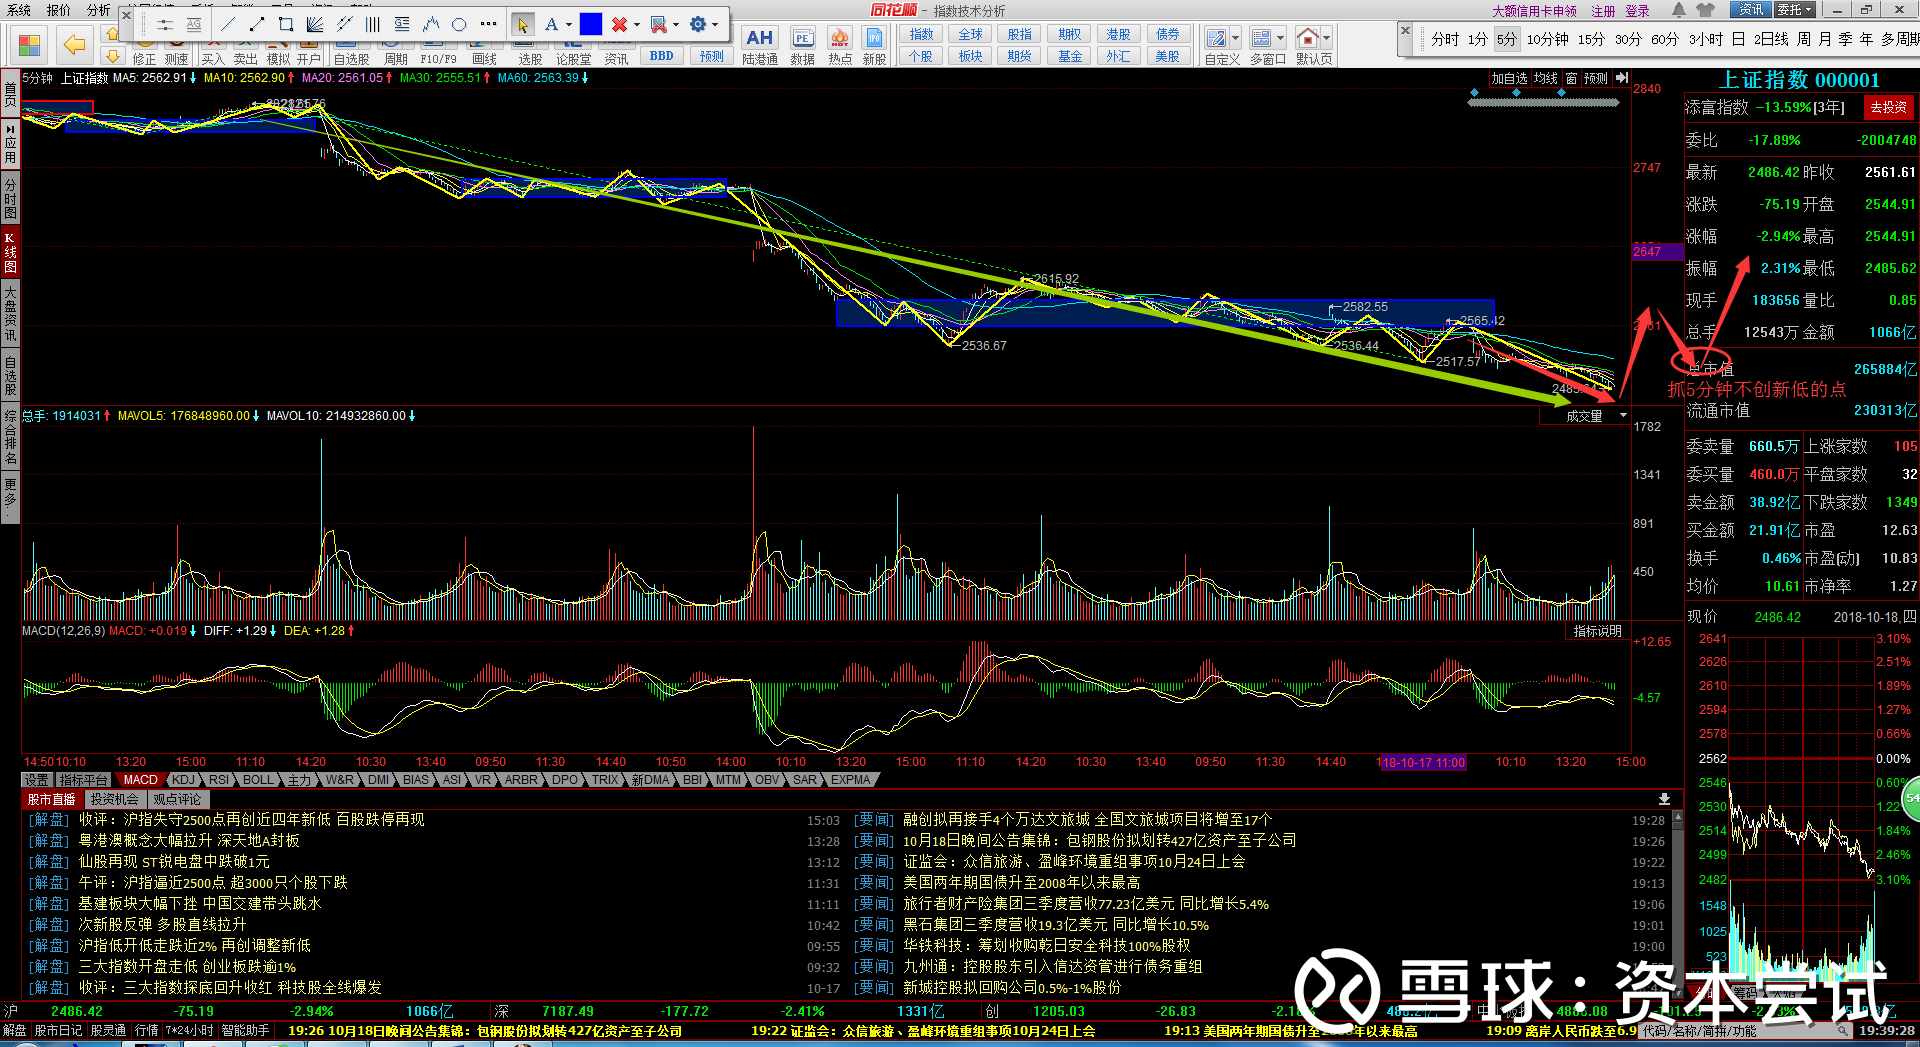The height and width of the screenshot is (1047, 1920).
Task: Switch to the KDJ indicator tab
Action: [183, 779]
